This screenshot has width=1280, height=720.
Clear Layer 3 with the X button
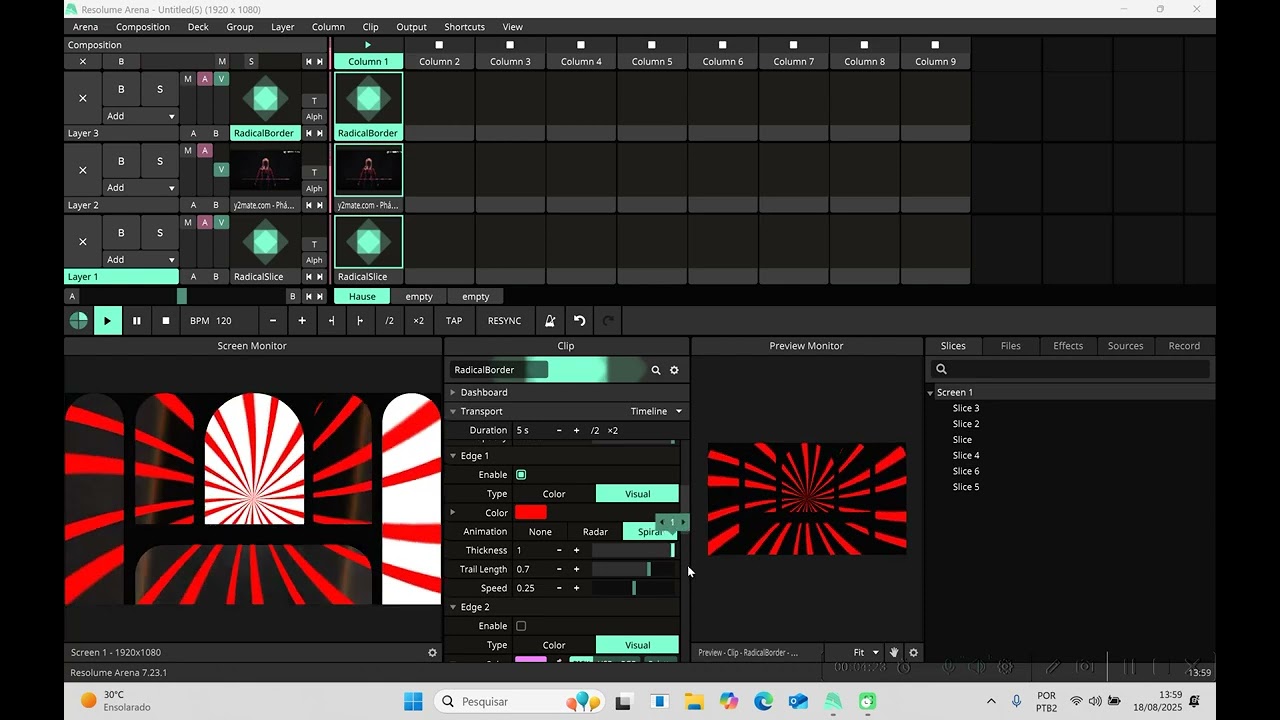pos(83,98)
